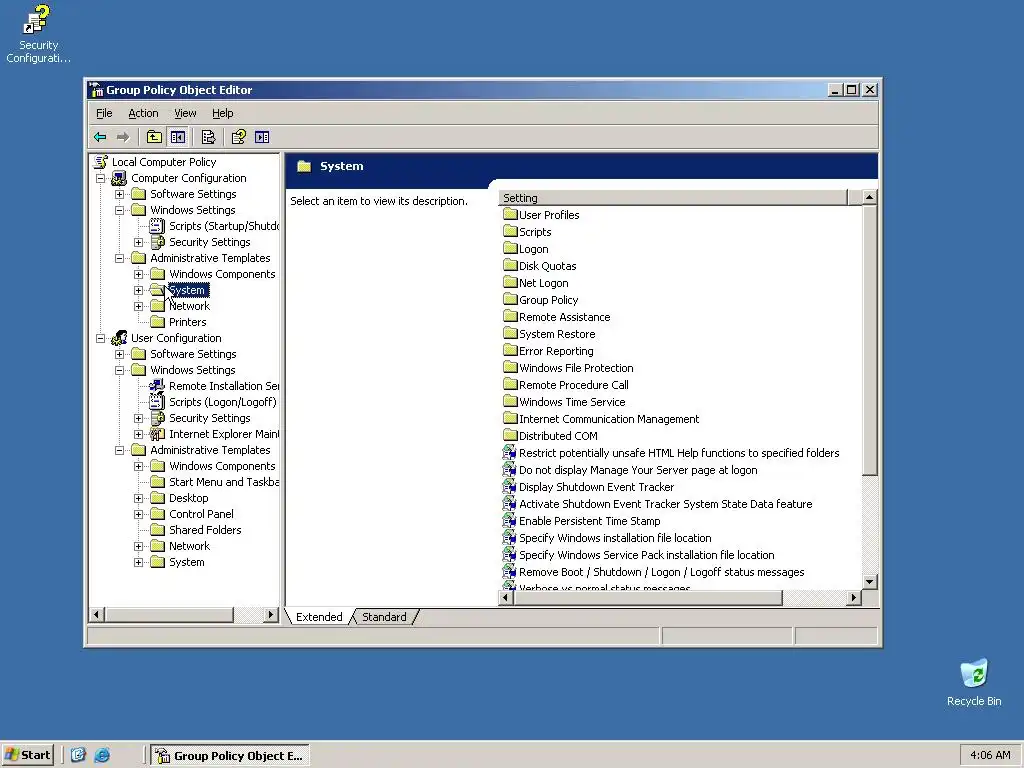The width and height of the screenshot is (1024, 768).
Task: Click Group Policy Object Editor taskbar button
Action: click(230, 756)
